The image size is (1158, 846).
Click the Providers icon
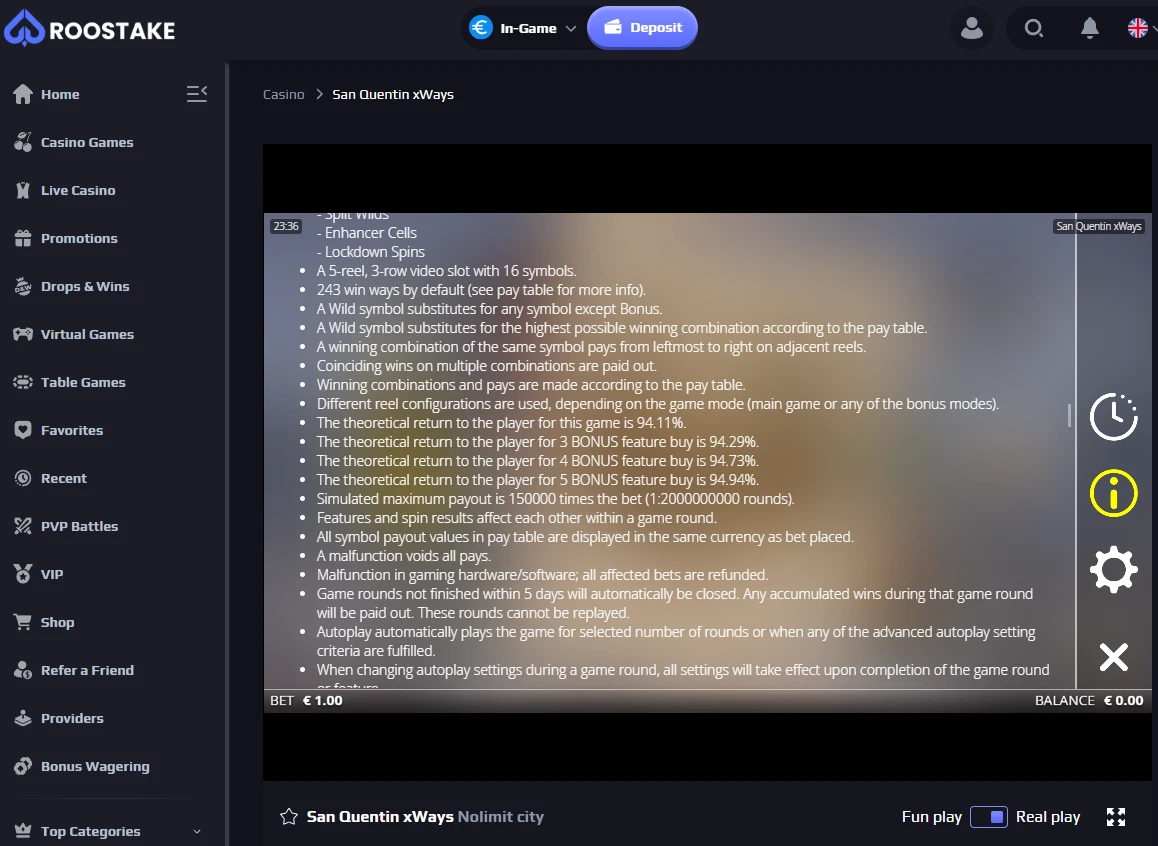tap(23, 718)
